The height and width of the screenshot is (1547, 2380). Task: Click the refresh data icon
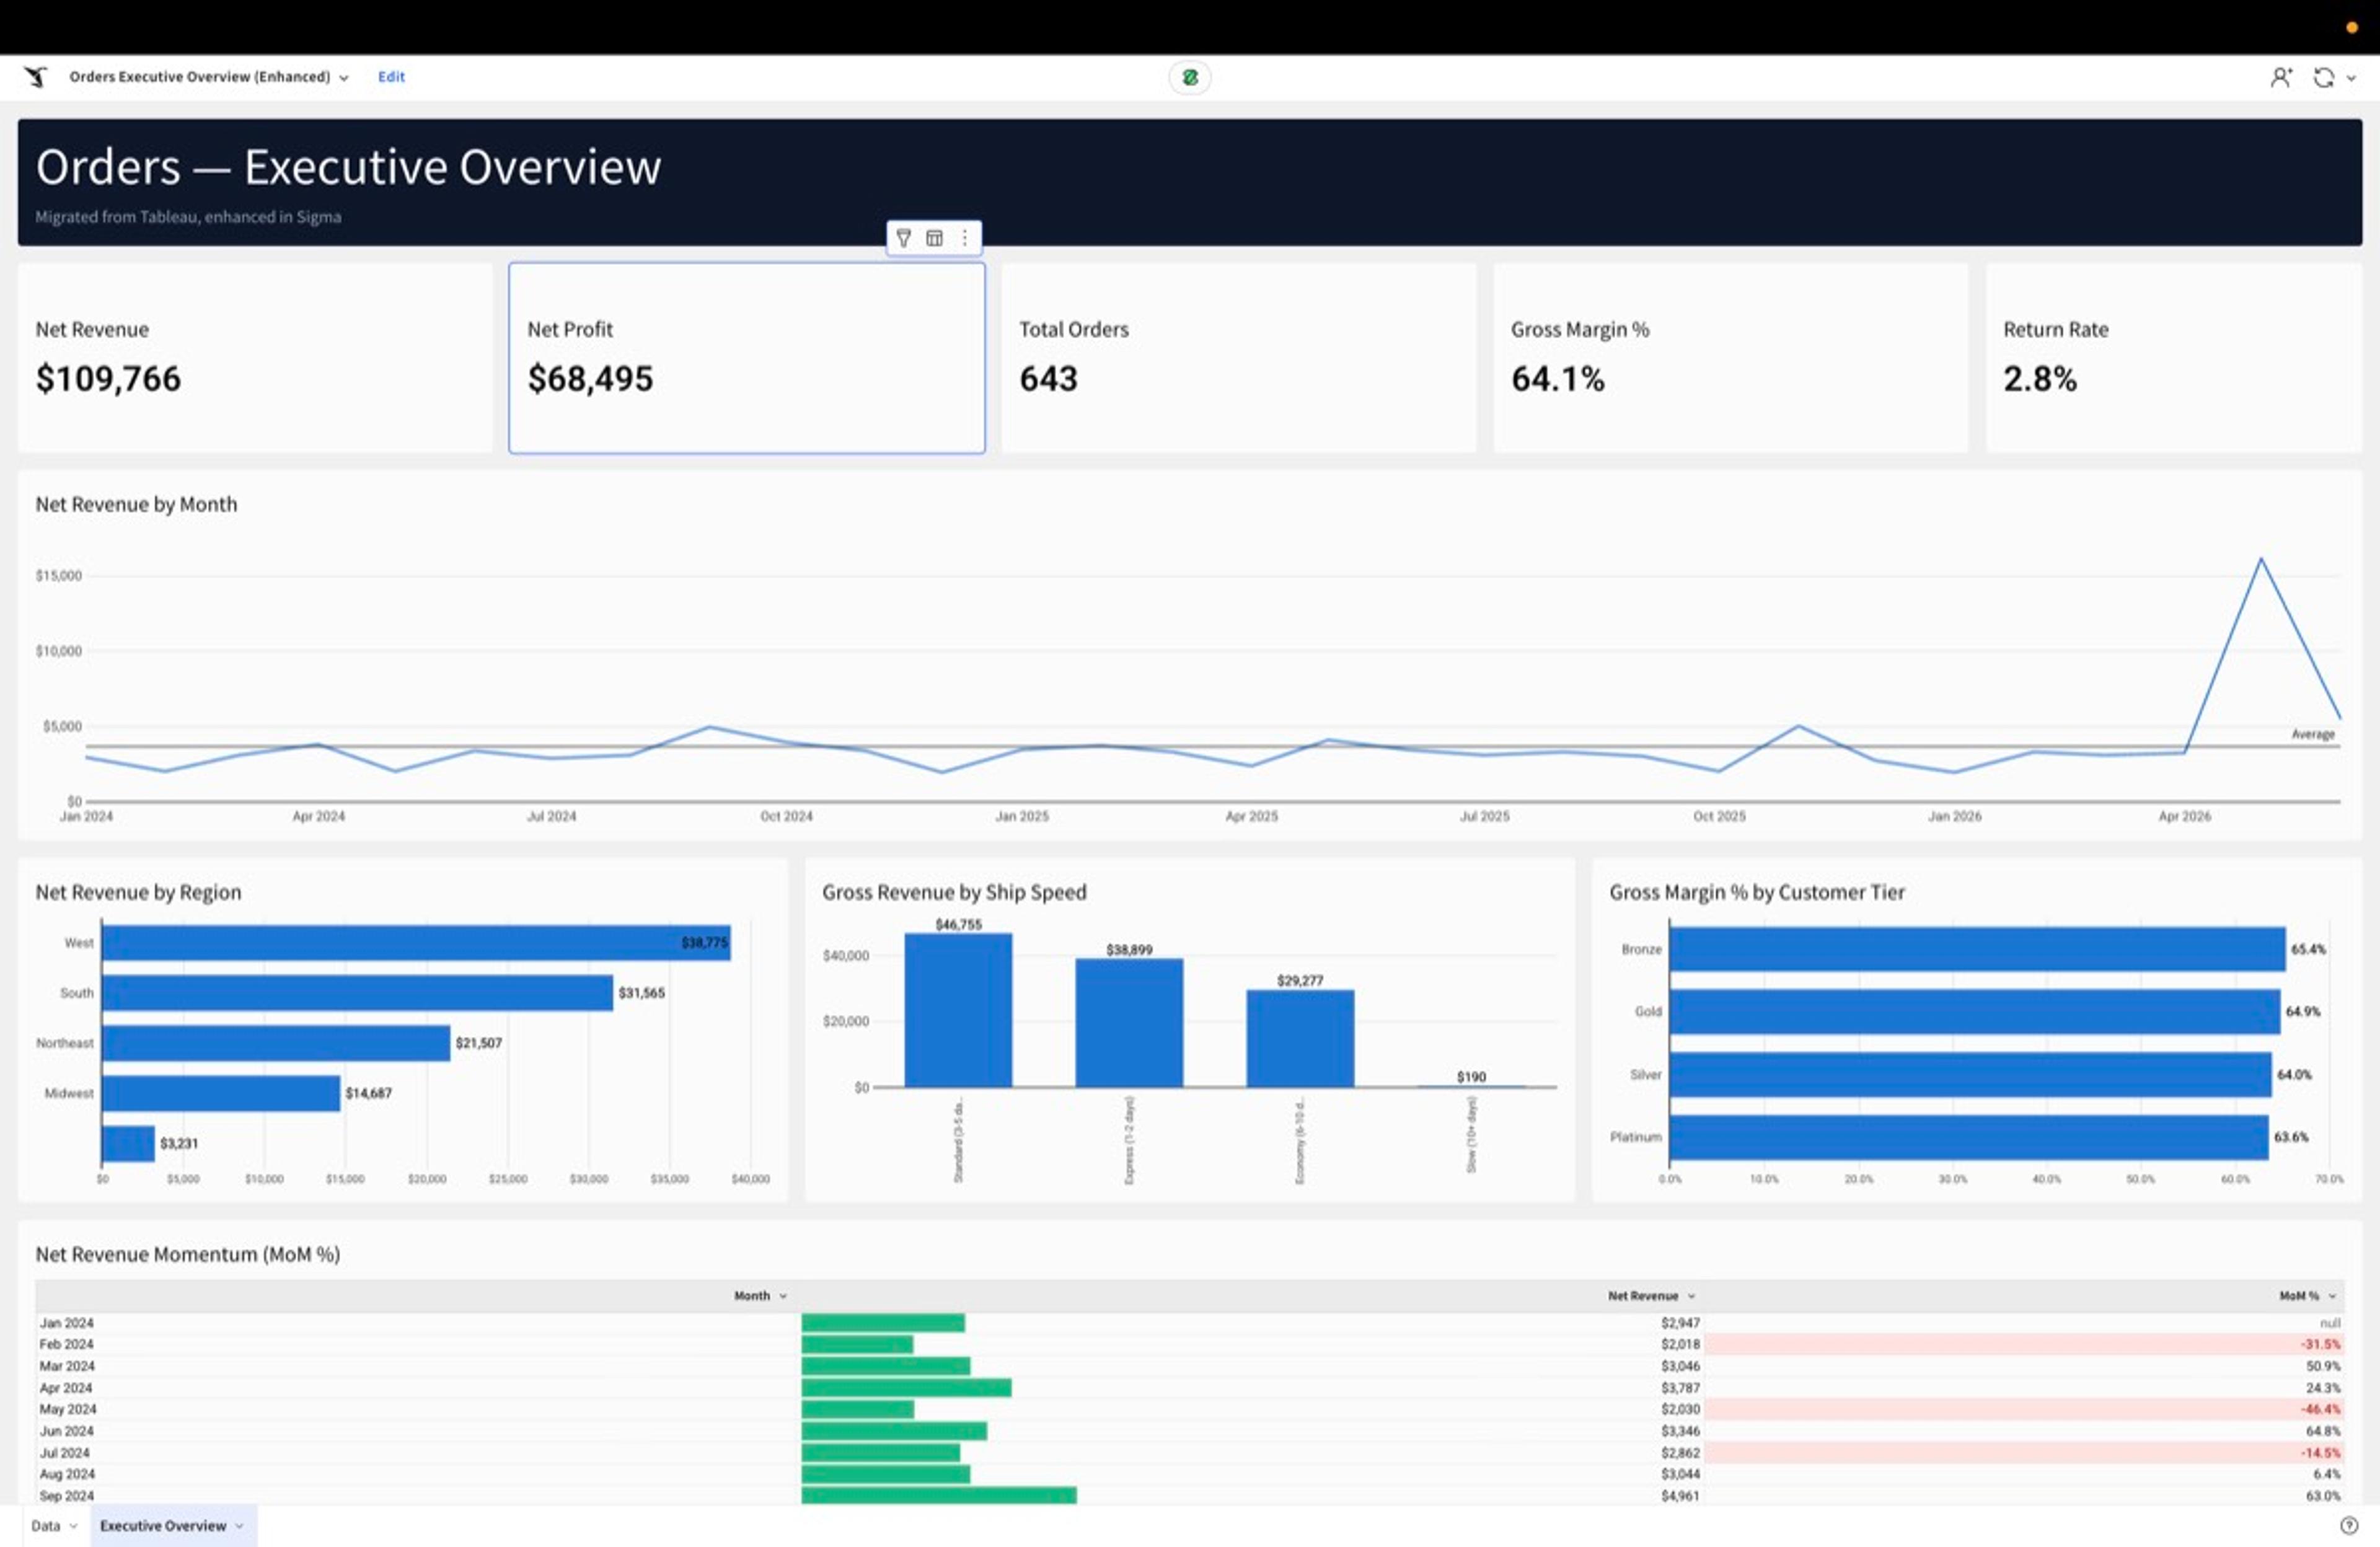tap(2323, 77)
